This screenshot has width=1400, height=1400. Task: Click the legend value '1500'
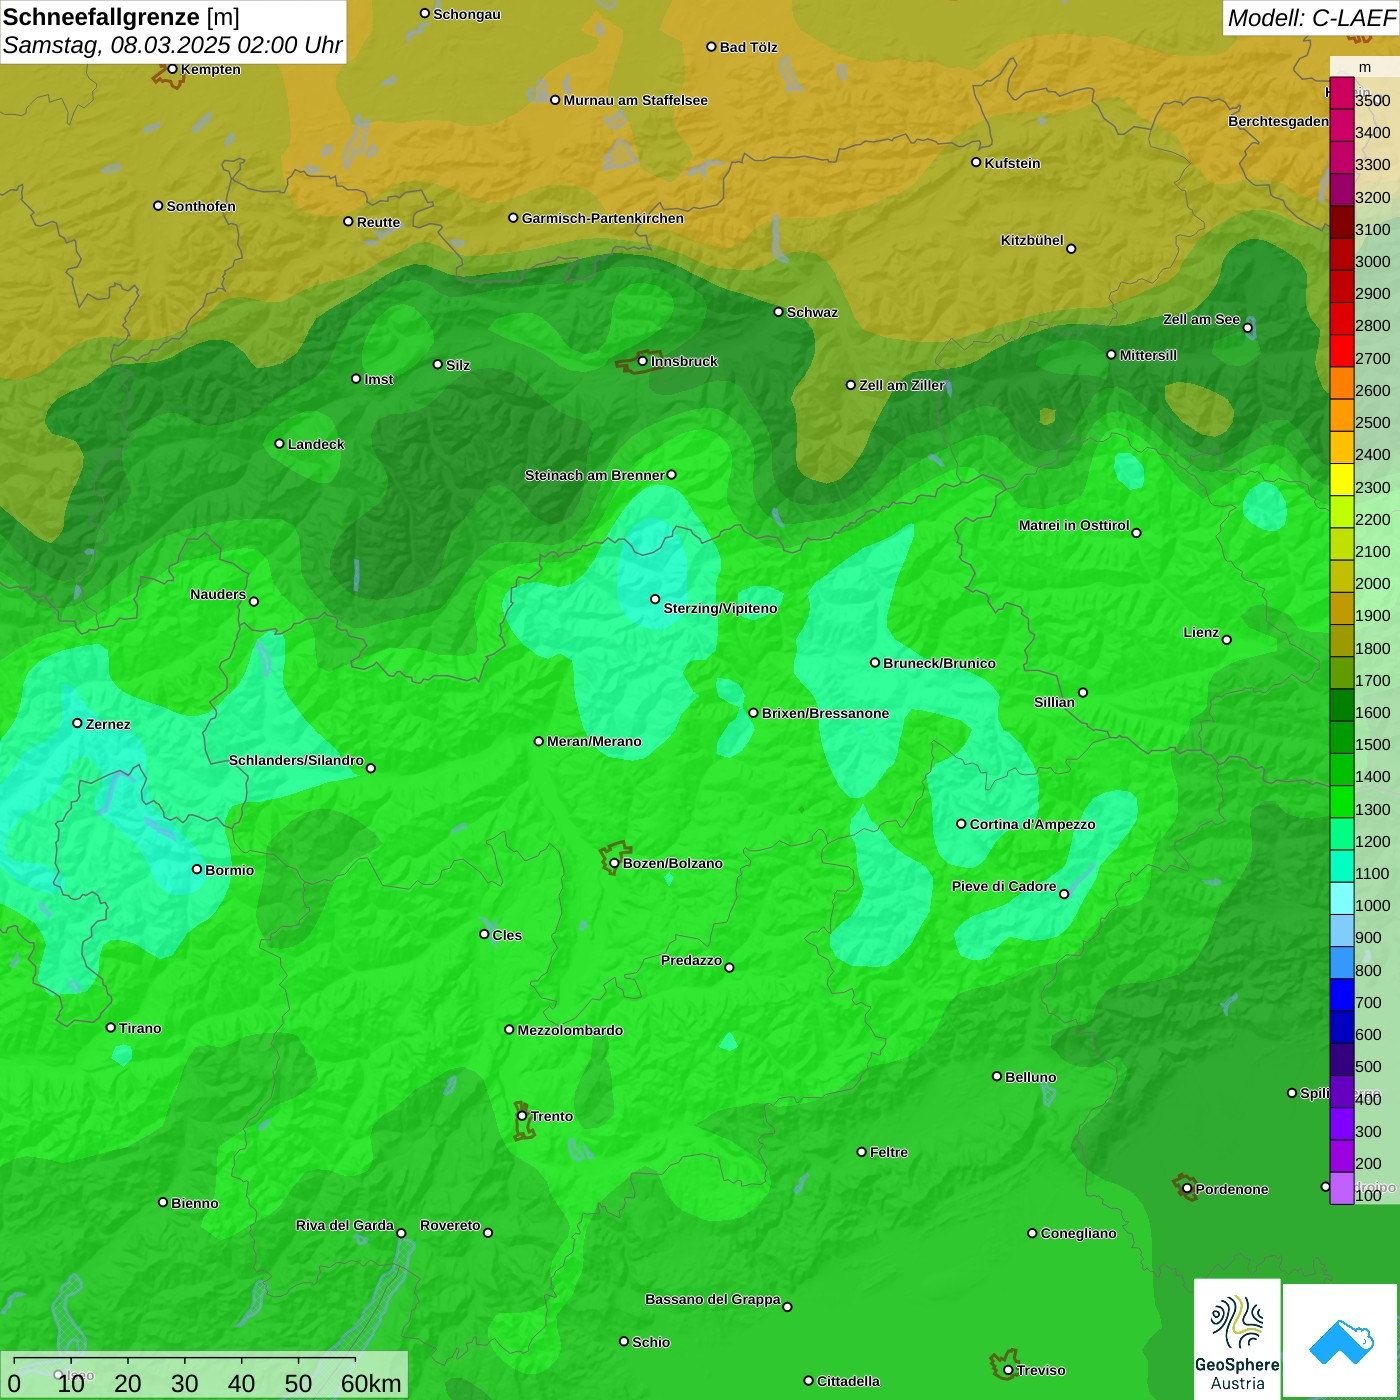click(1372, 745)
